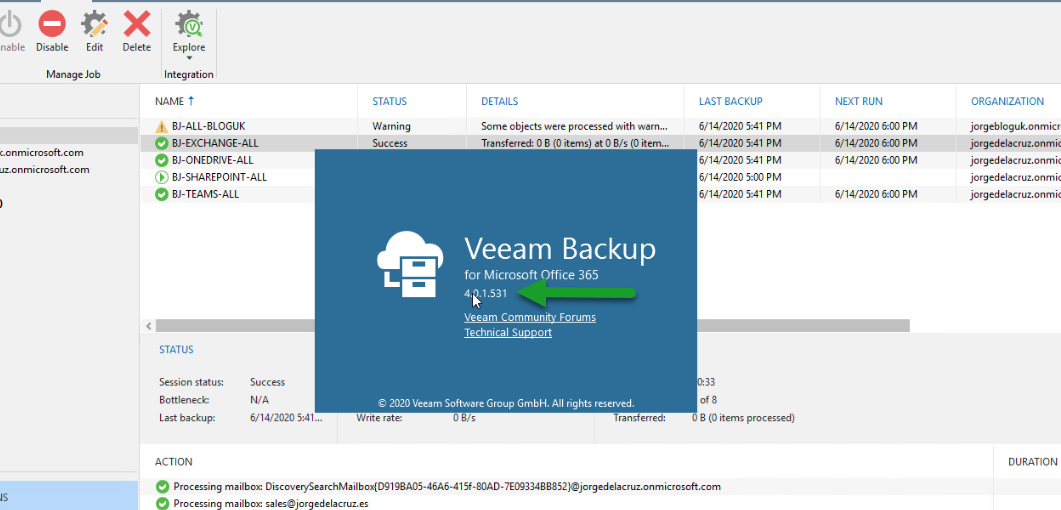Select the BJ-ONEDRIVE-ALL job
The image size is (1061, 510).
coord(214,160)
